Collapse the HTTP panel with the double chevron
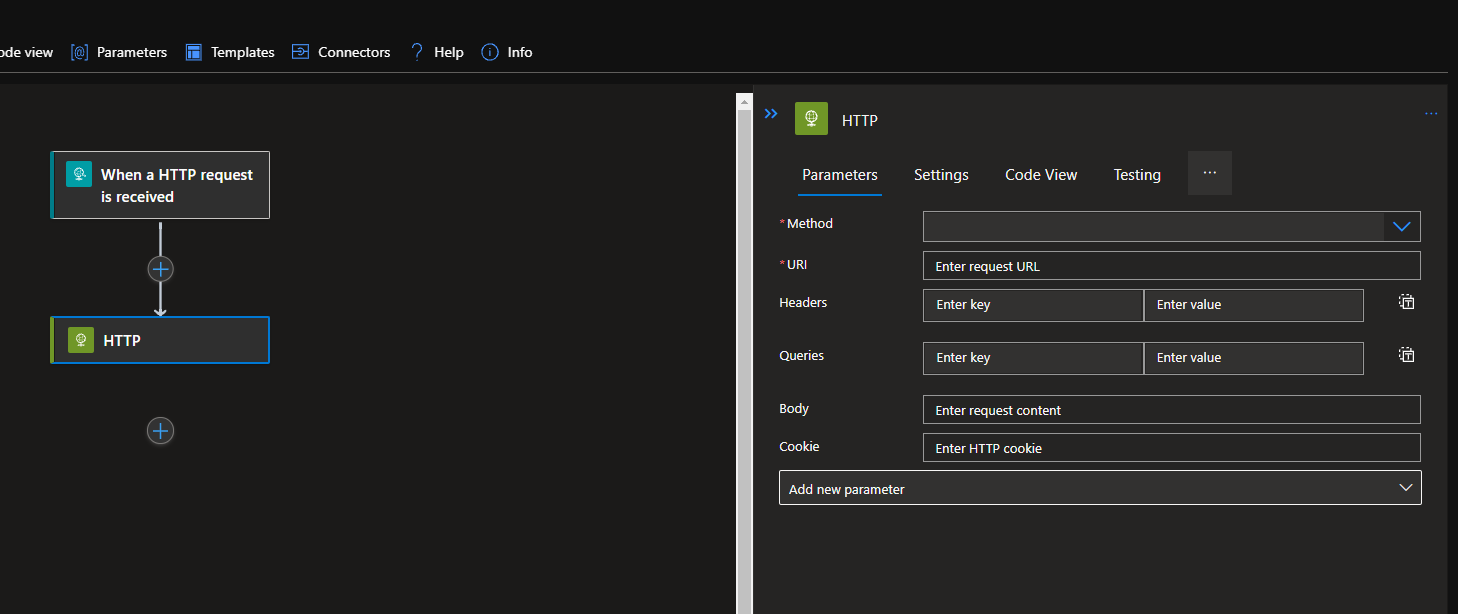 [x=770, y=114]
